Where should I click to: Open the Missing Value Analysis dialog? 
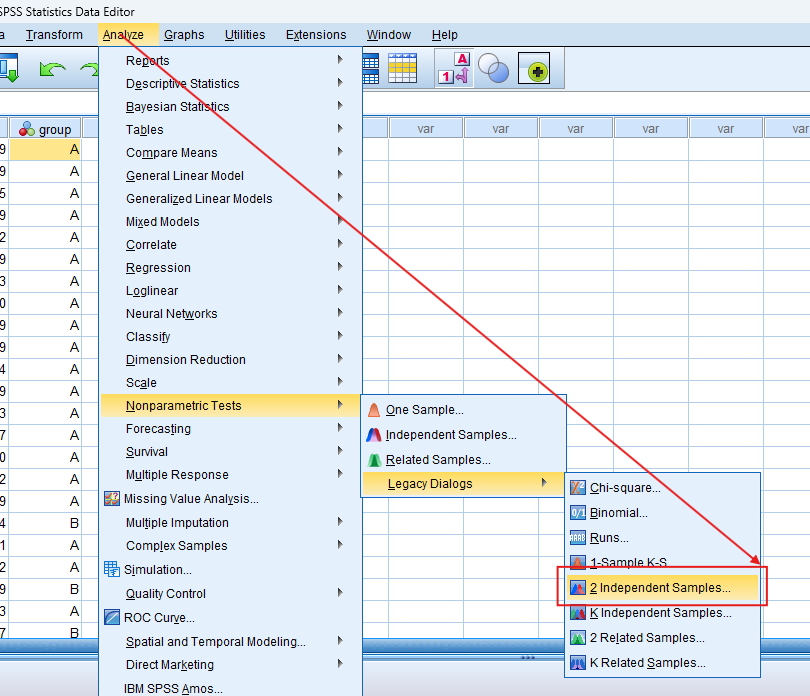190,499
